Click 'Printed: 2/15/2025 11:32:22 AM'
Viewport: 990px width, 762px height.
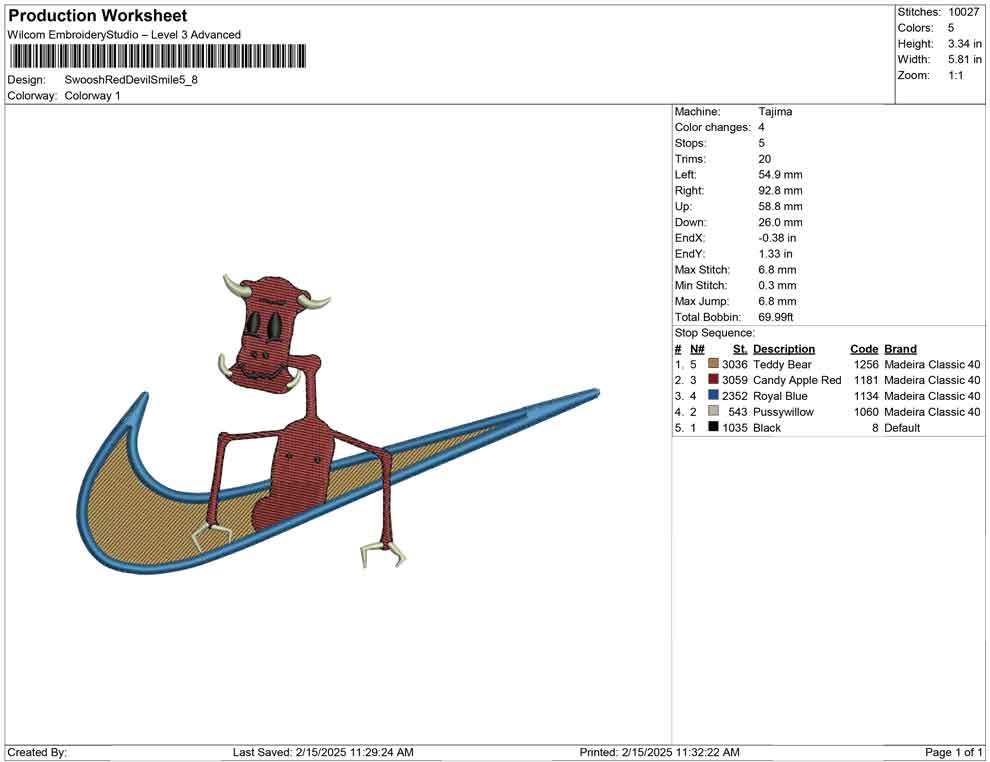pos(659,752)
